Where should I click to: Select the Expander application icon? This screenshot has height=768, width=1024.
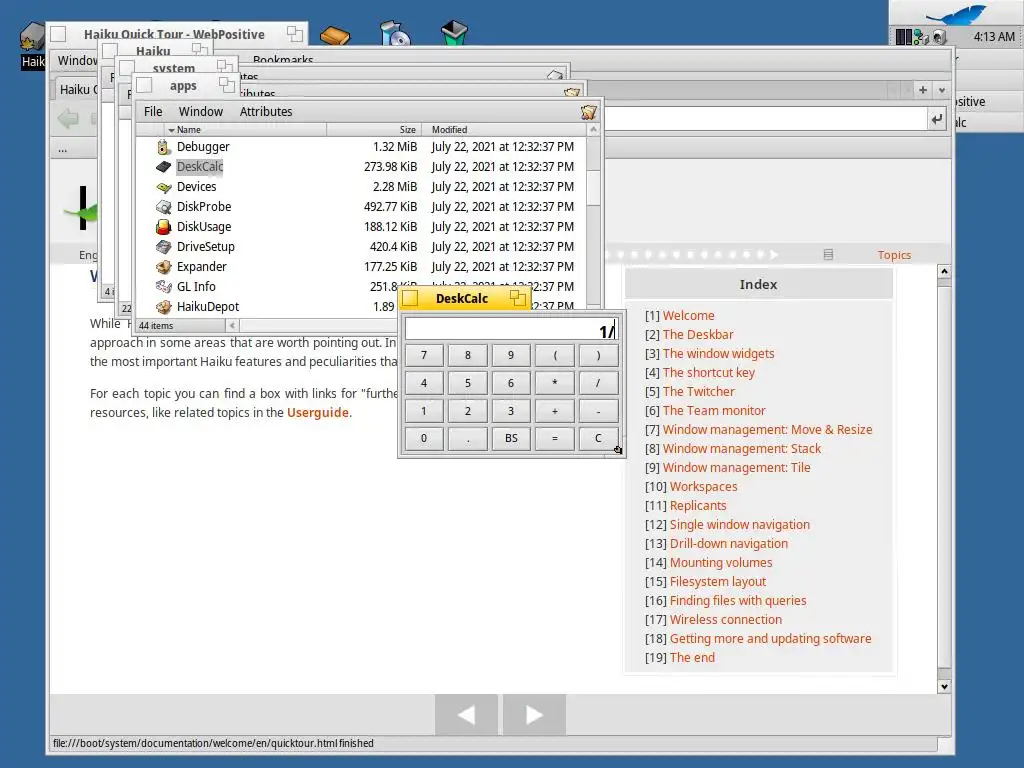pyautogui.click(x=163, y=267)
